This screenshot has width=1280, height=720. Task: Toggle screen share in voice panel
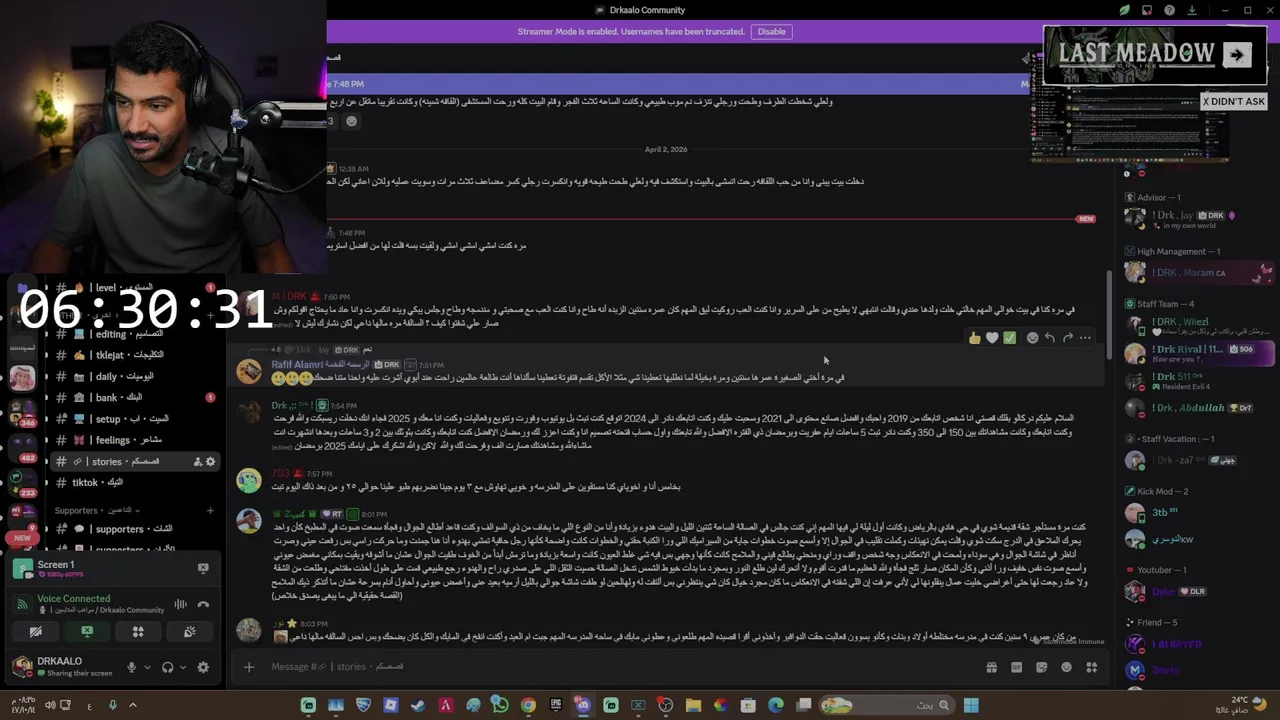point(87,632)
